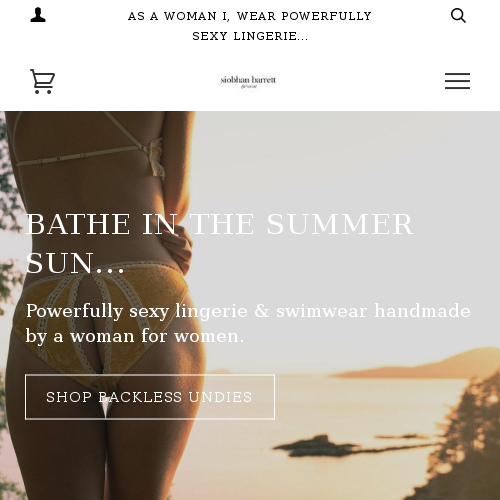Click the small tagline beneath the logo name
Image resolution: width=500 pixels, height=500 pixels.
(x=249, y=86)
